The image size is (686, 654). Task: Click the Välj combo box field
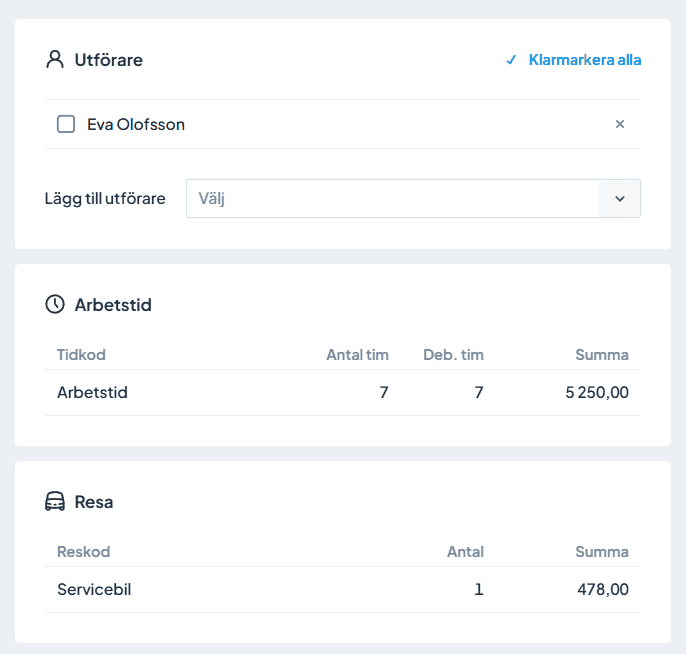coord(392,199)
